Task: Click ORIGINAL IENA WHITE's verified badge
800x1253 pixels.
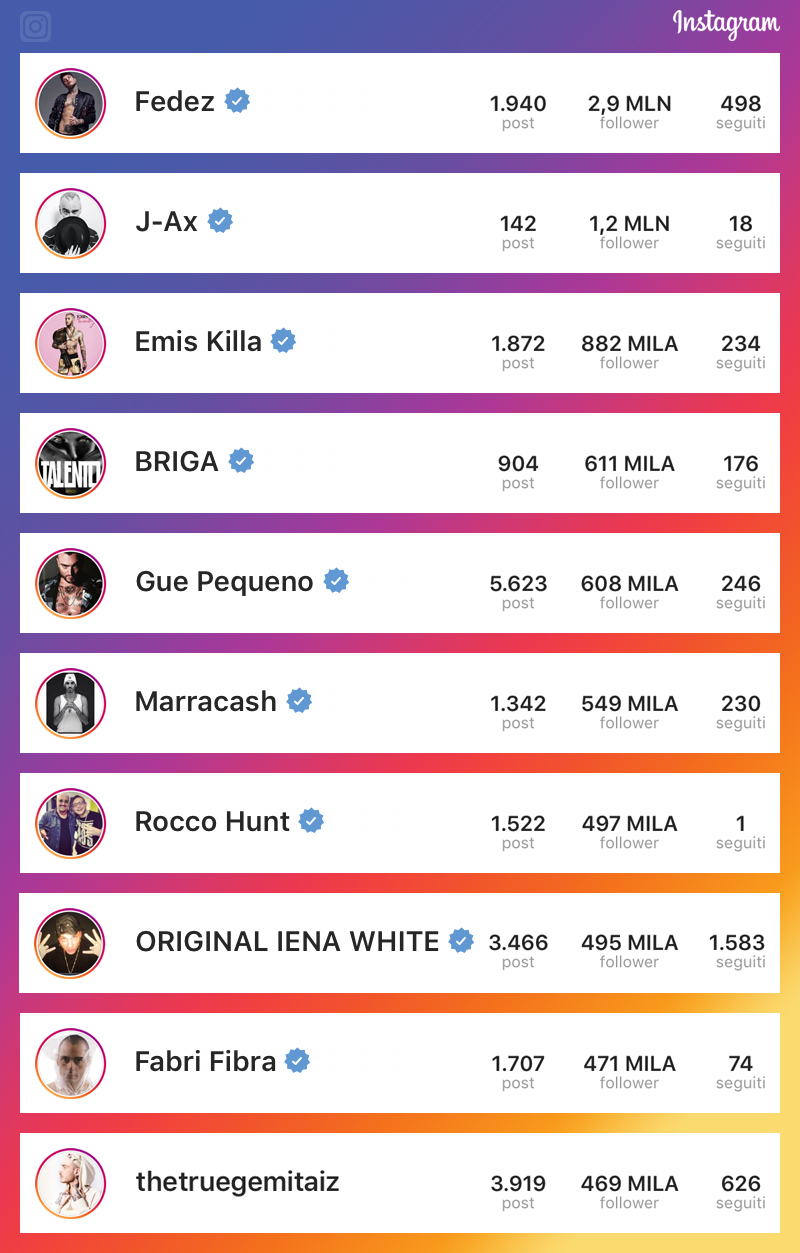Action: point(461,941)
